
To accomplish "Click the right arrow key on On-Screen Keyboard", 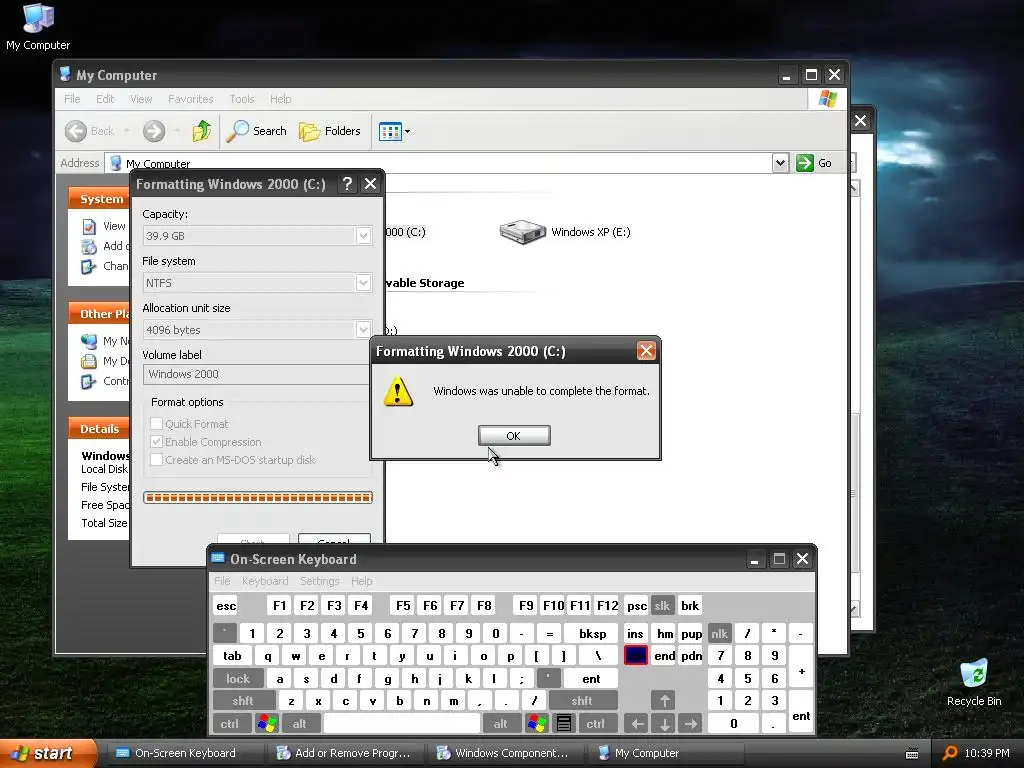I will [690, 724].
